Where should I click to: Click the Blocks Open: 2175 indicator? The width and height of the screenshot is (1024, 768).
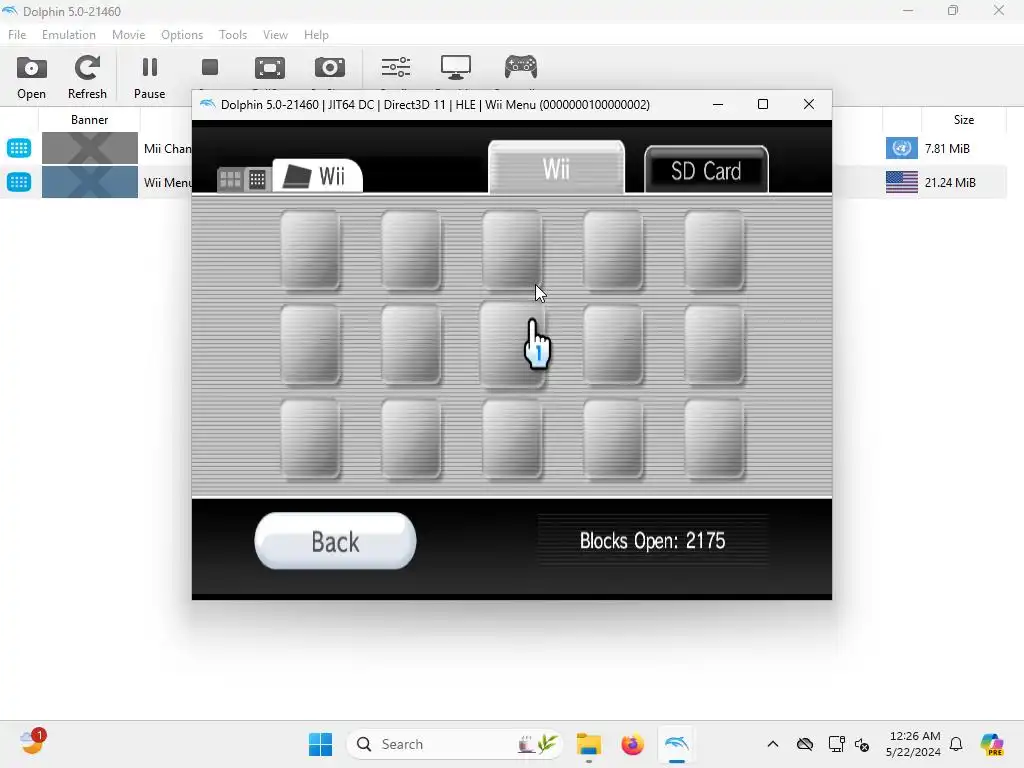652,541
